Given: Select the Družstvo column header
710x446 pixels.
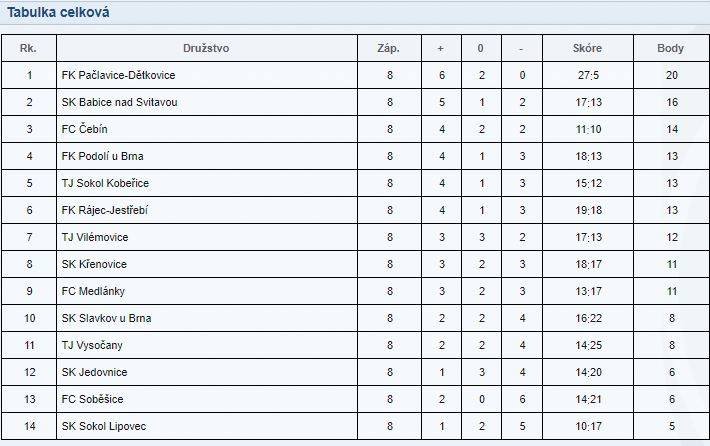Looking at the screenshot, I should coord(206,48).
